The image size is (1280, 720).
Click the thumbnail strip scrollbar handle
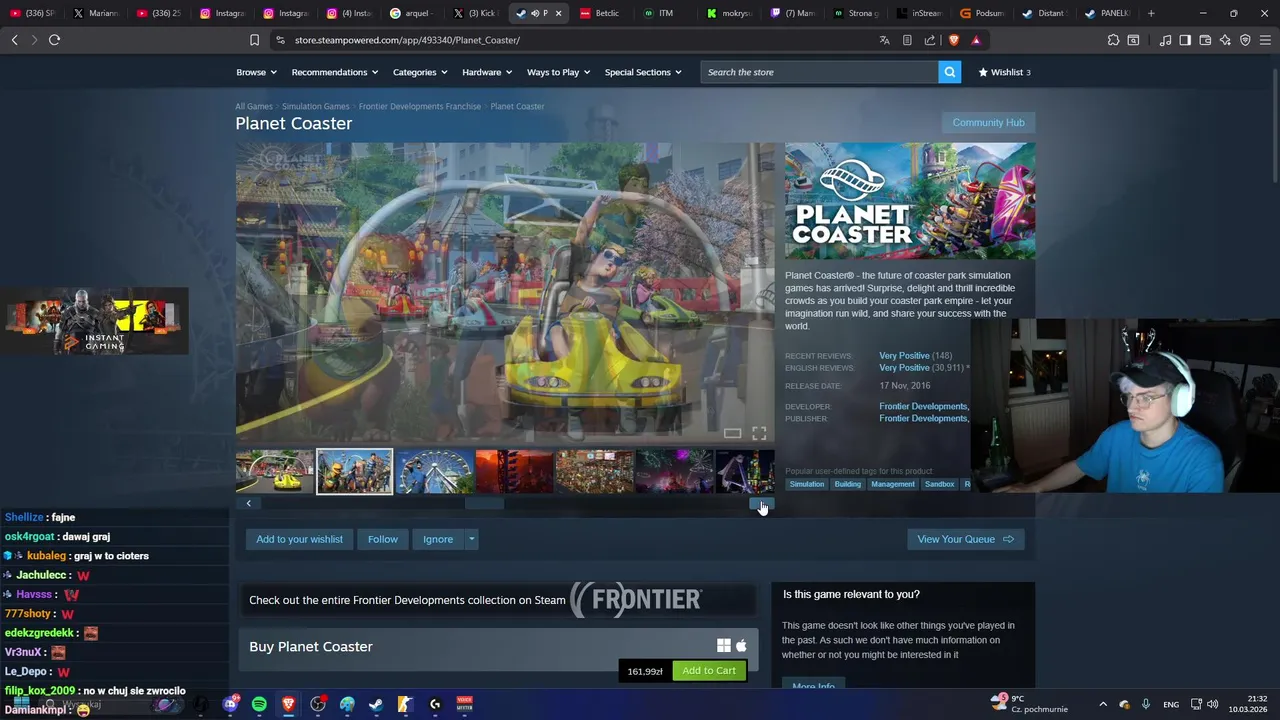click(484, 503)
